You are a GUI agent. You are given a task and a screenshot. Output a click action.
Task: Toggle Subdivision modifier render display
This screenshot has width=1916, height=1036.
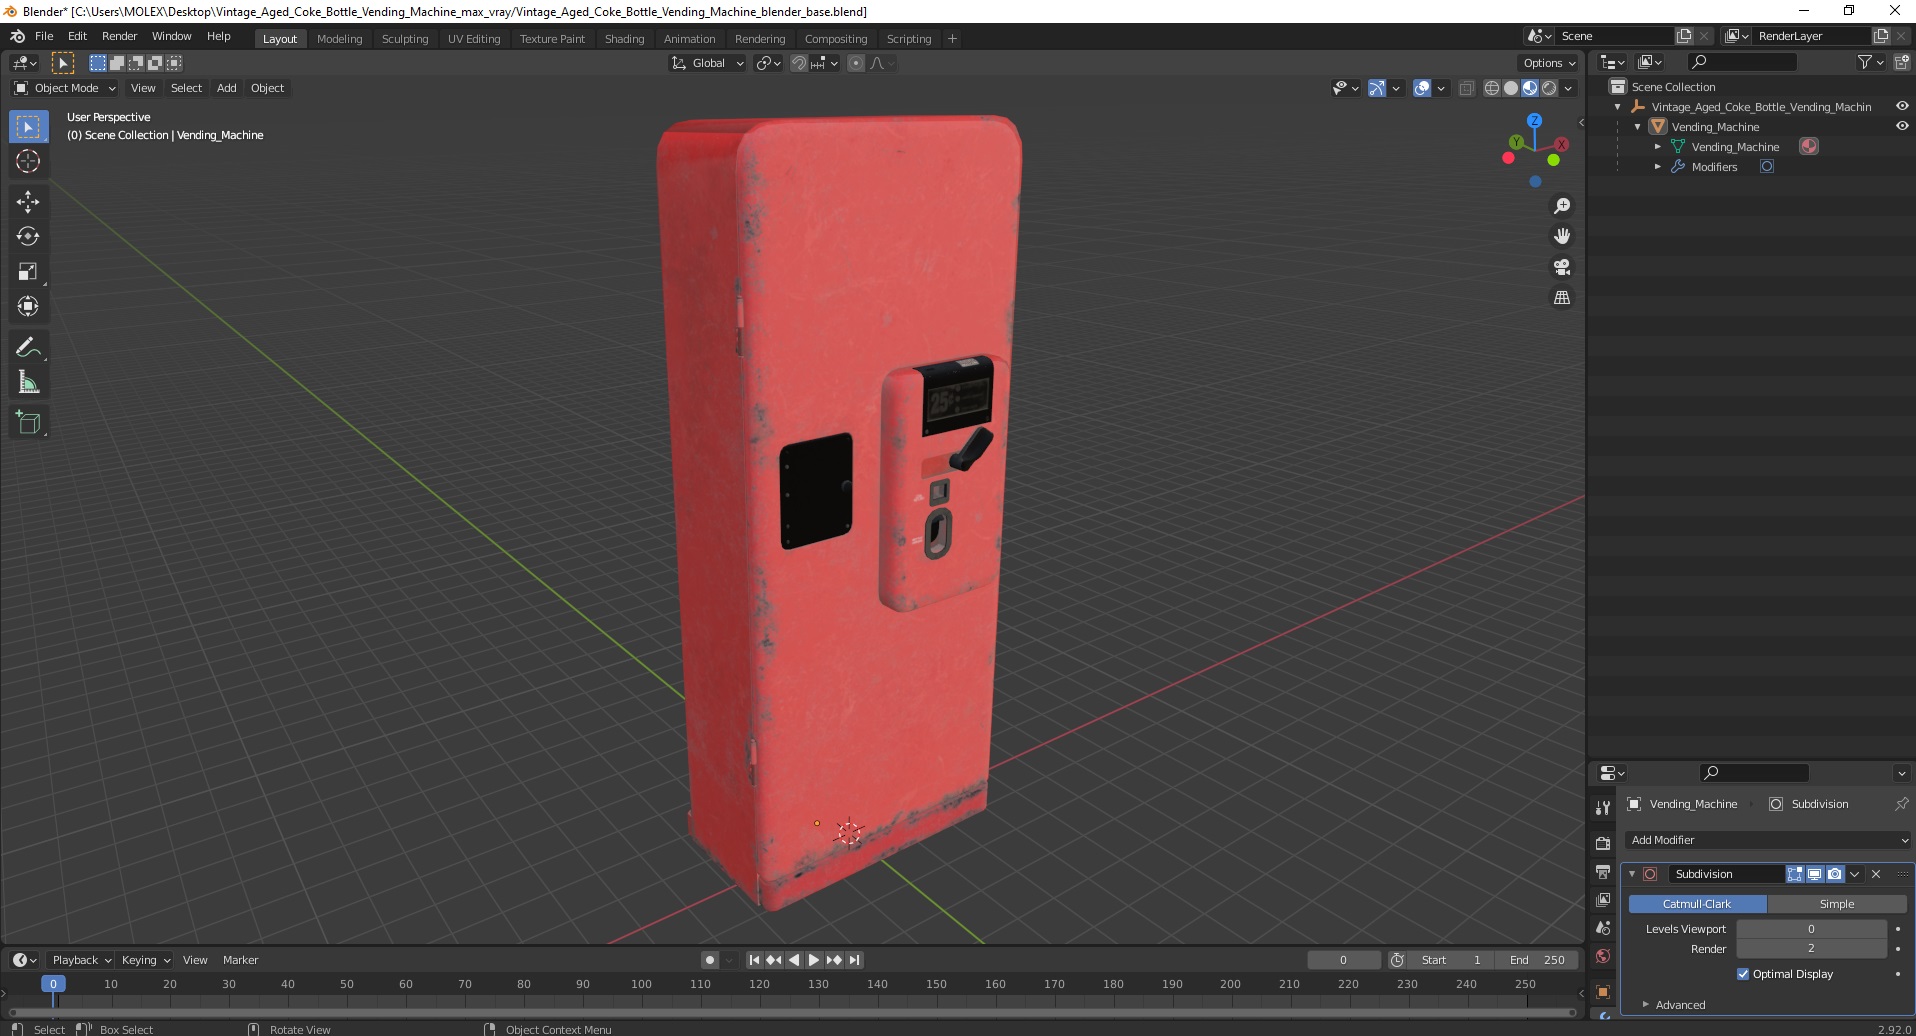click(1835, 874)
